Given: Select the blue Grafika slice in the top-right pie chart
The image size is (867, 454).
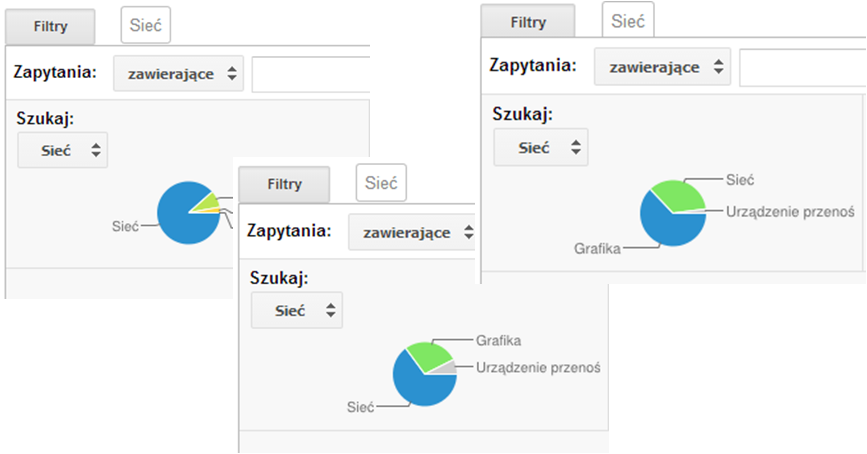Looking at the screenshot, I should (x=668, y=226).
